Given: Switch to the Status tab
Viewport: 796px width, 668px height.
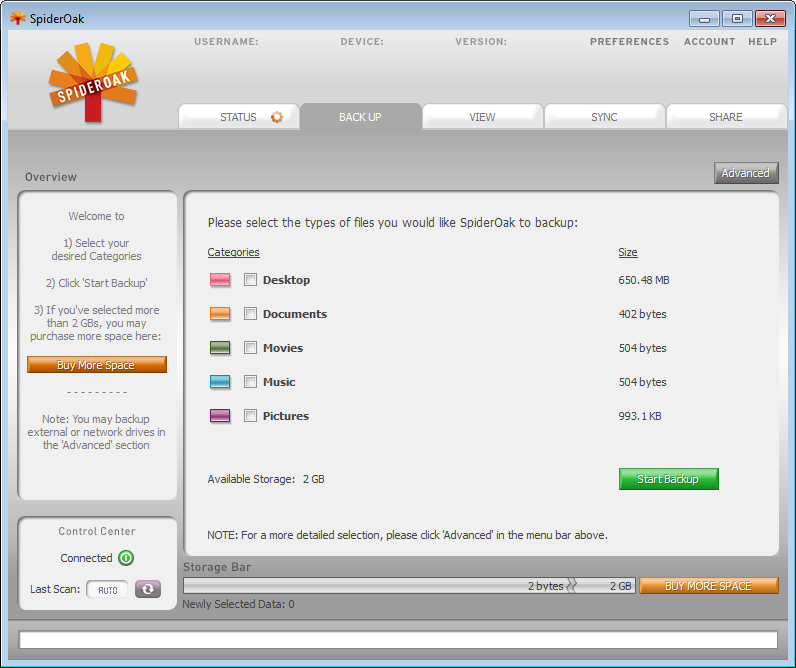Looking at the screenshot, I should click(239, 117).
